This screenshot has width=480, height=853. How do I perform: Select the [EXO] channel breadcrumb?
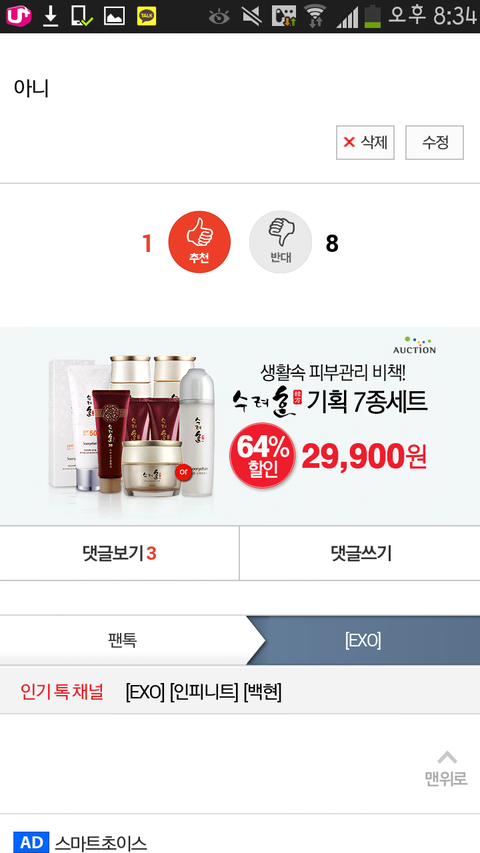pos(363,640)
